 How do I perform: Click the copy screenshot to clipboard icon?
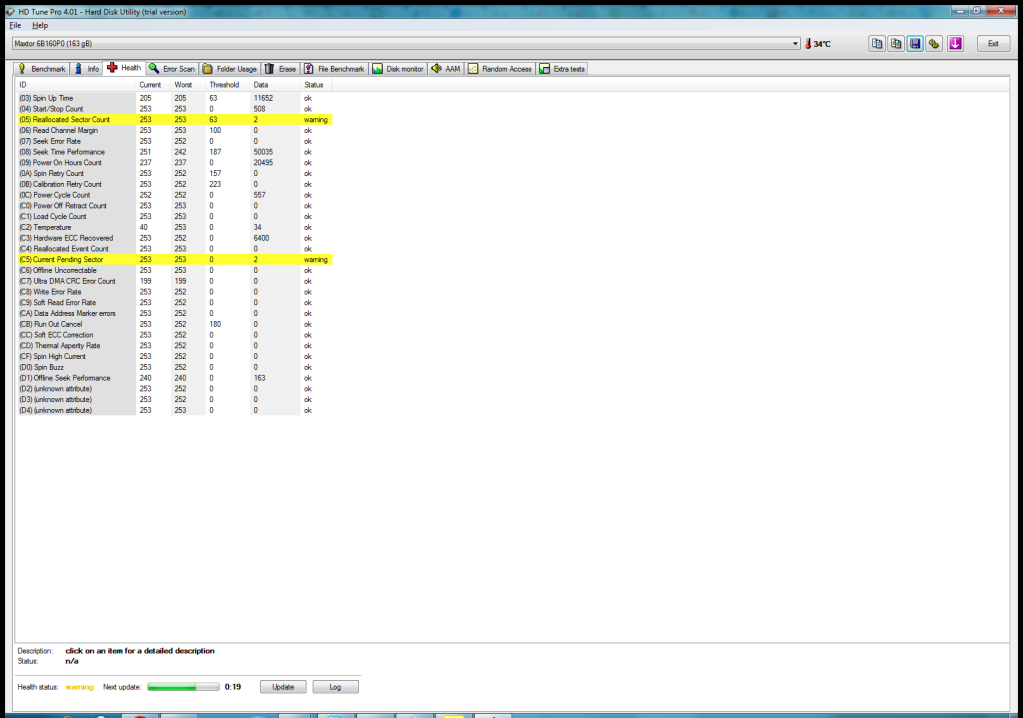(896, 44)
